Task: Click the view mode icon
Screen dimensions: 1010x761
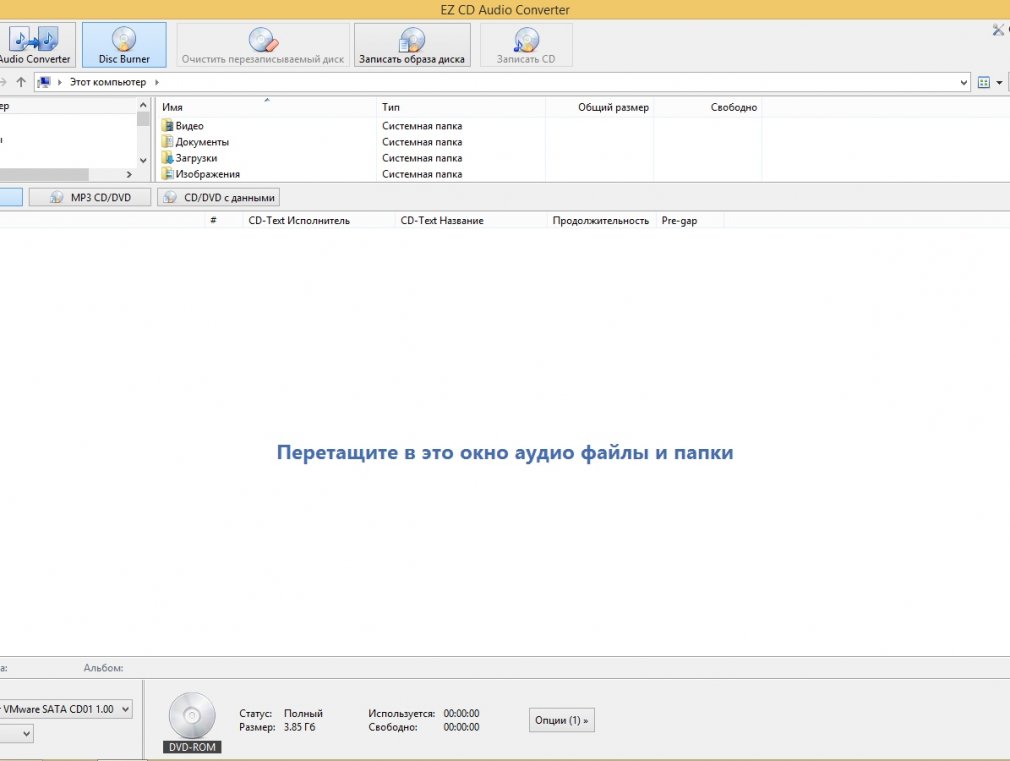Action: coord(984,82)
